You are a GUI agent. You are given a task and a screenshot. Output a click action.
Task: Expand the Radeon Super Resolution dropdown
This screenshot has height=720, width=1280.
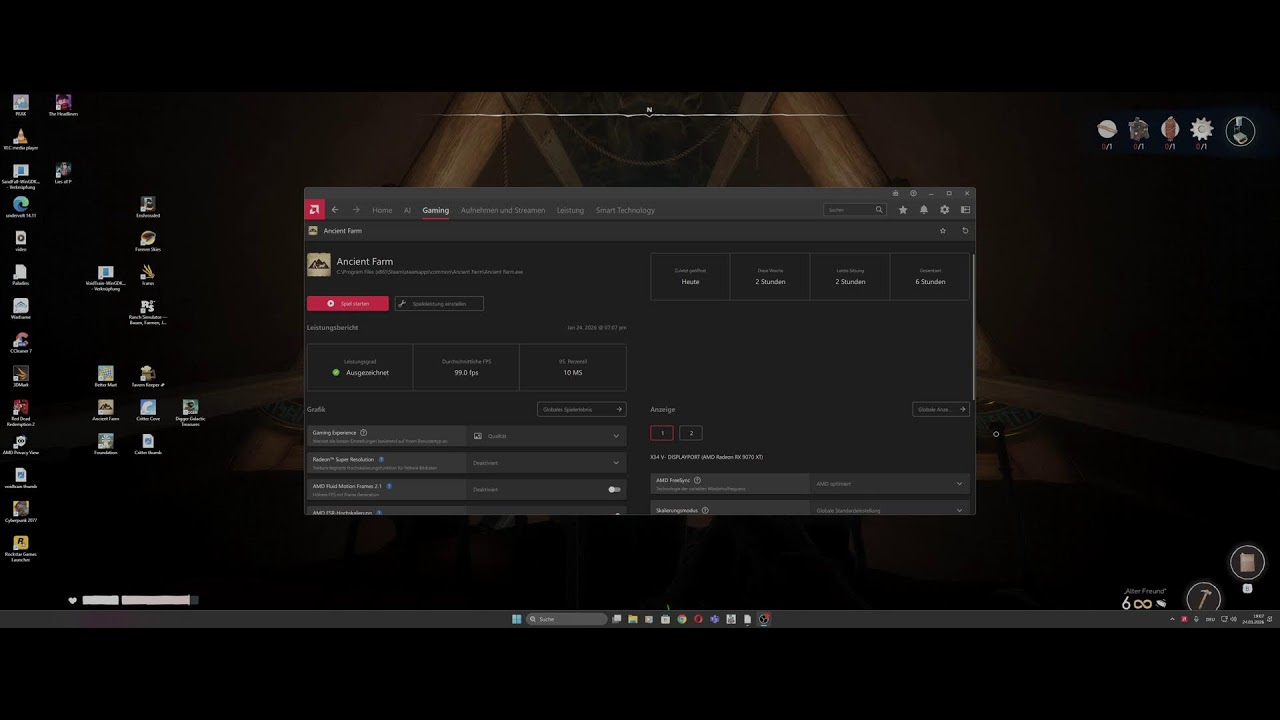(x=546, y=463)
